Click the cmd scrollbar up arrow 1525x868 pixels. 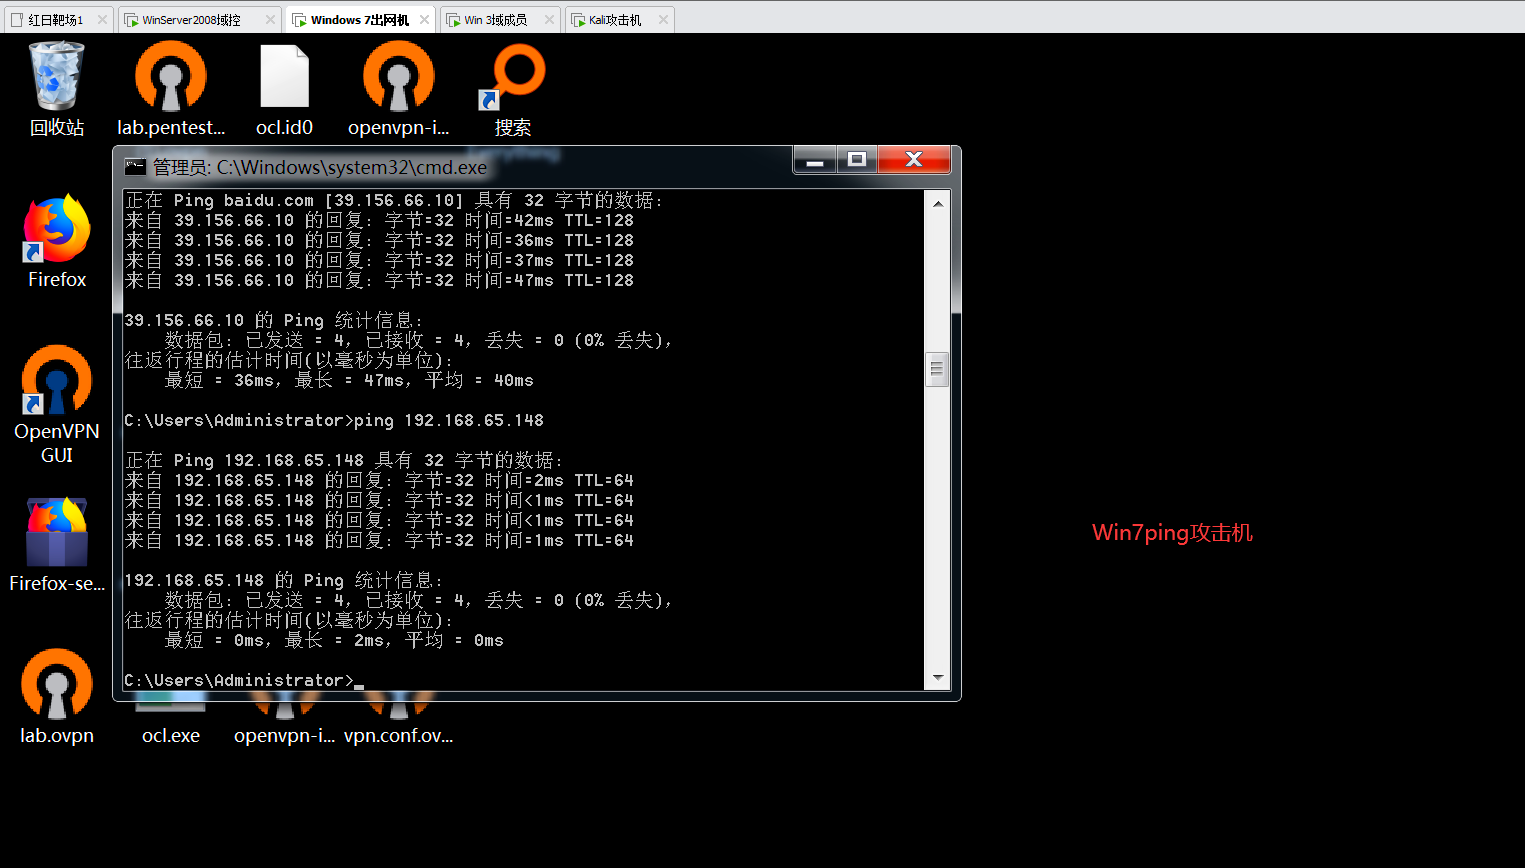coord(938,203)
